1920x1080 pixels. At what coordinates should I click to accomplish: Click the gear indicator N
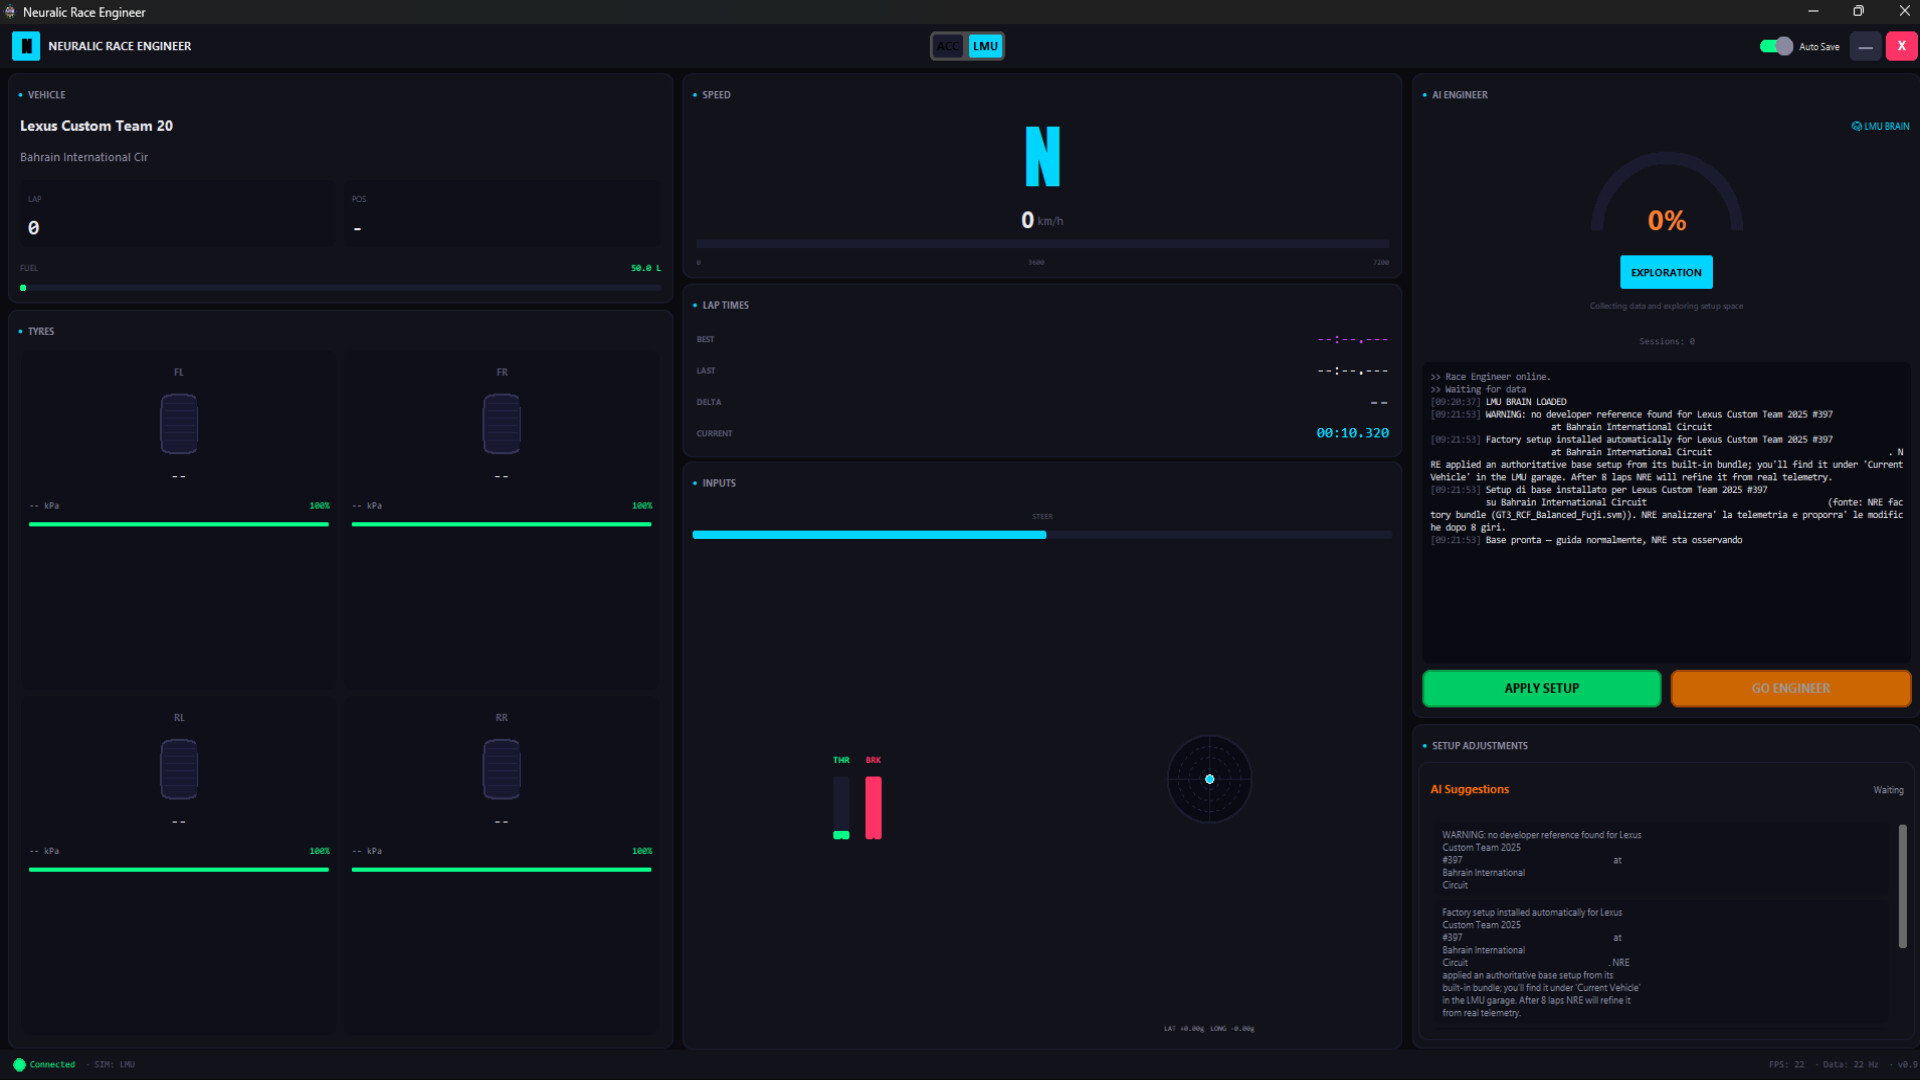click(1042, 156)
